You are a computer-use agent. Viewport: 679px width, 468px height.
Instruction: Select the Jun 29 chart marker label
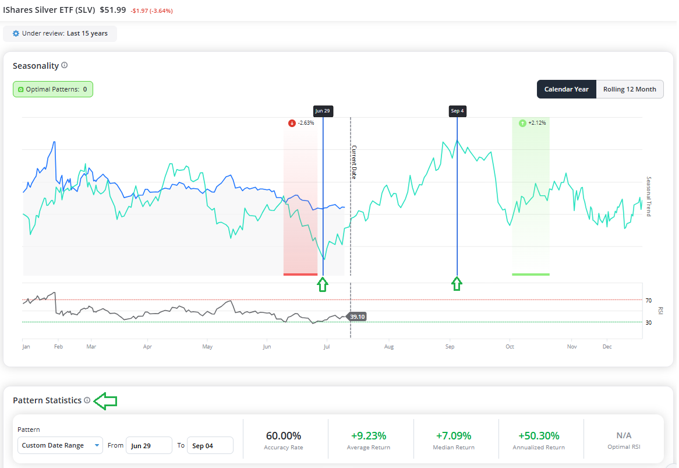(x=323, y=111)
